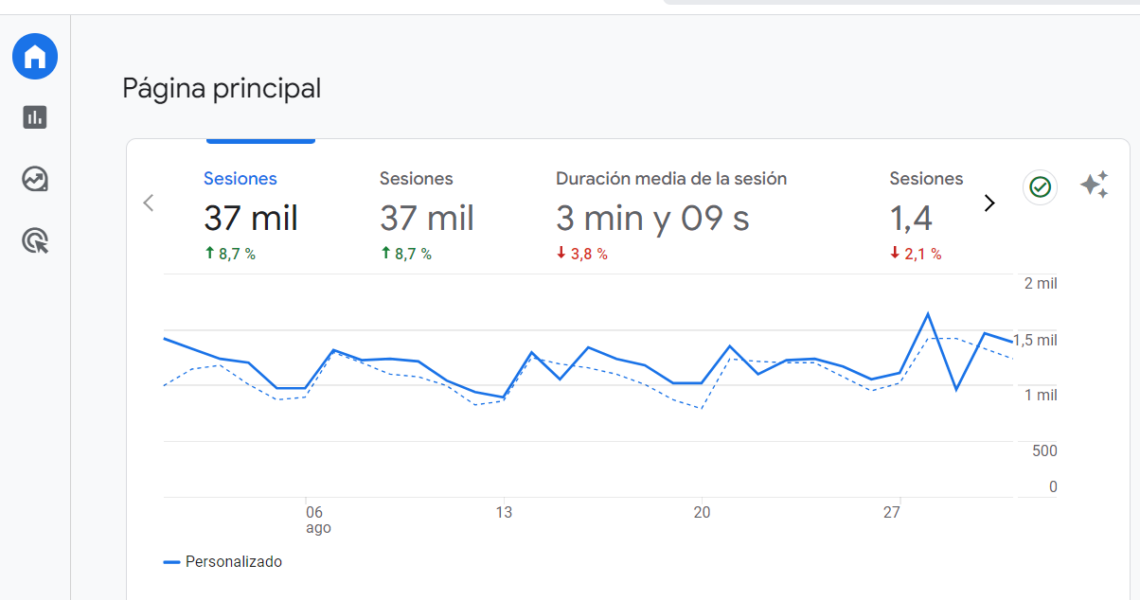
Task: Click the 20 date label on chart
Action: (x=702, y=513)
